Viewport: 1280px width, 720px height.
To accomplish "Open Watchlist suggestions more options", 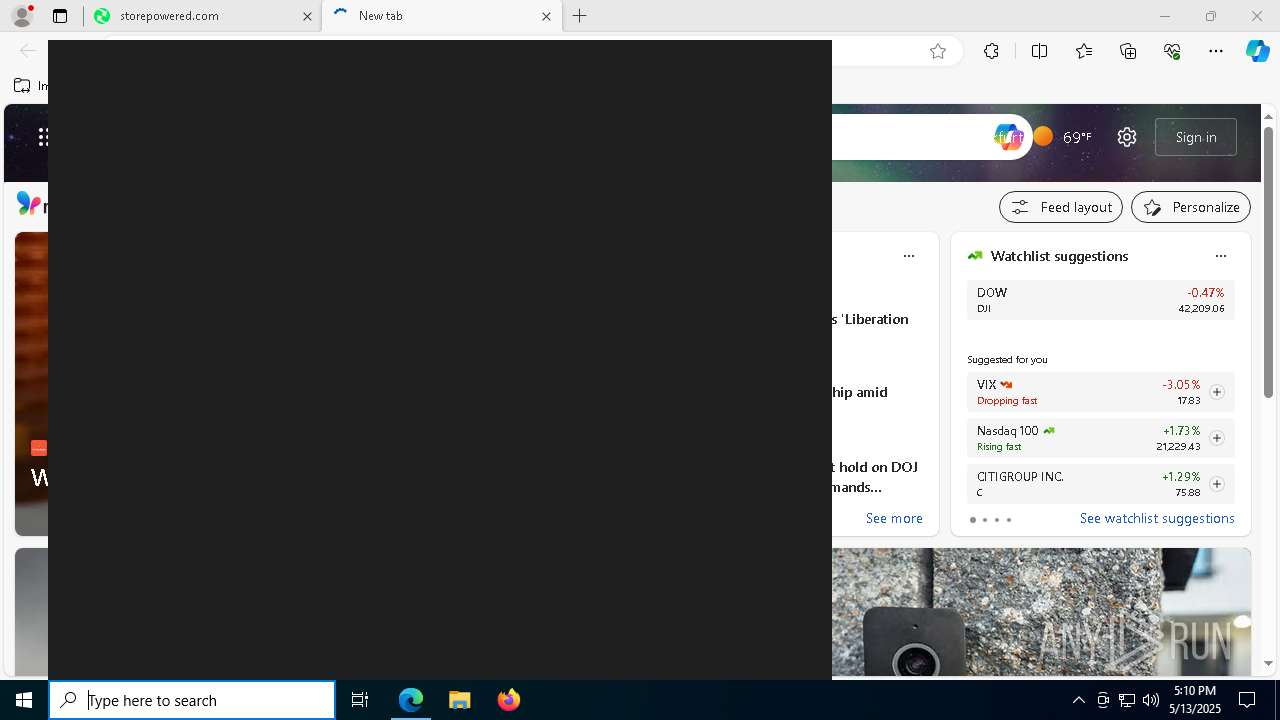I will (x=1220, y=256).
